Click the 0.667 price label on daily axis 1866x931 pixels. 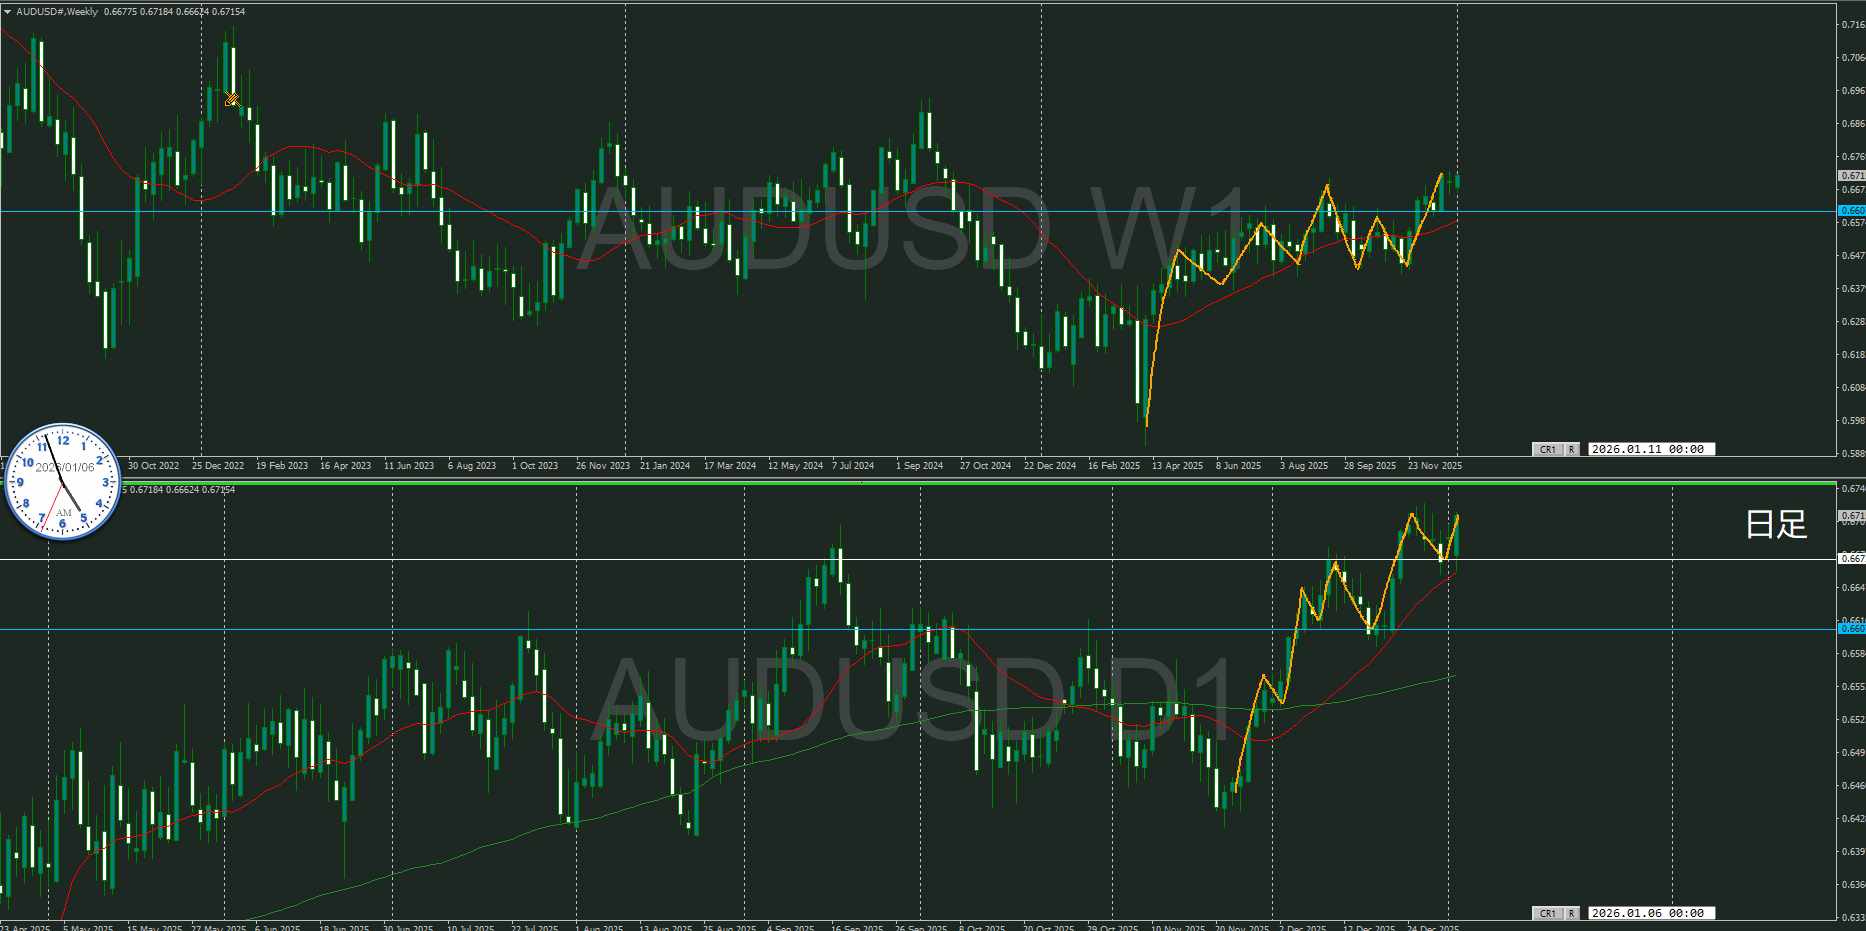(1852, 559)
